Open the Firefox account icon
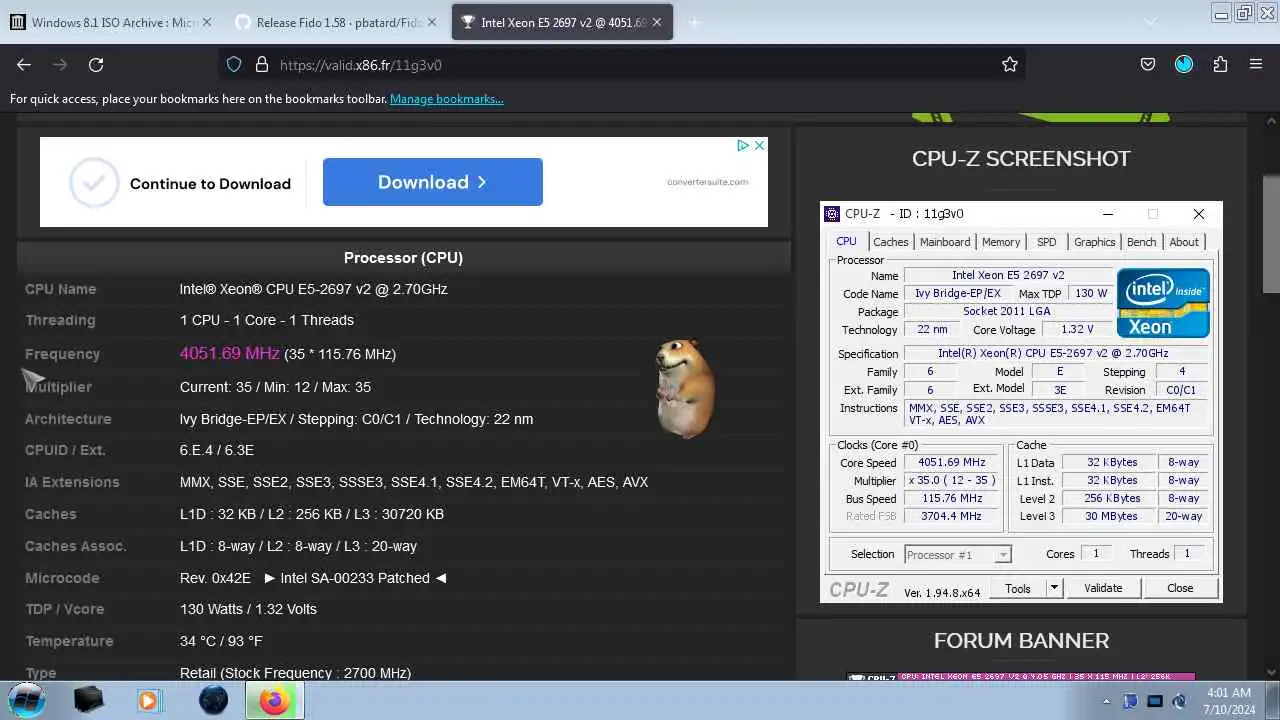Screen dimensions: 1280x720 pos(1184,64)
